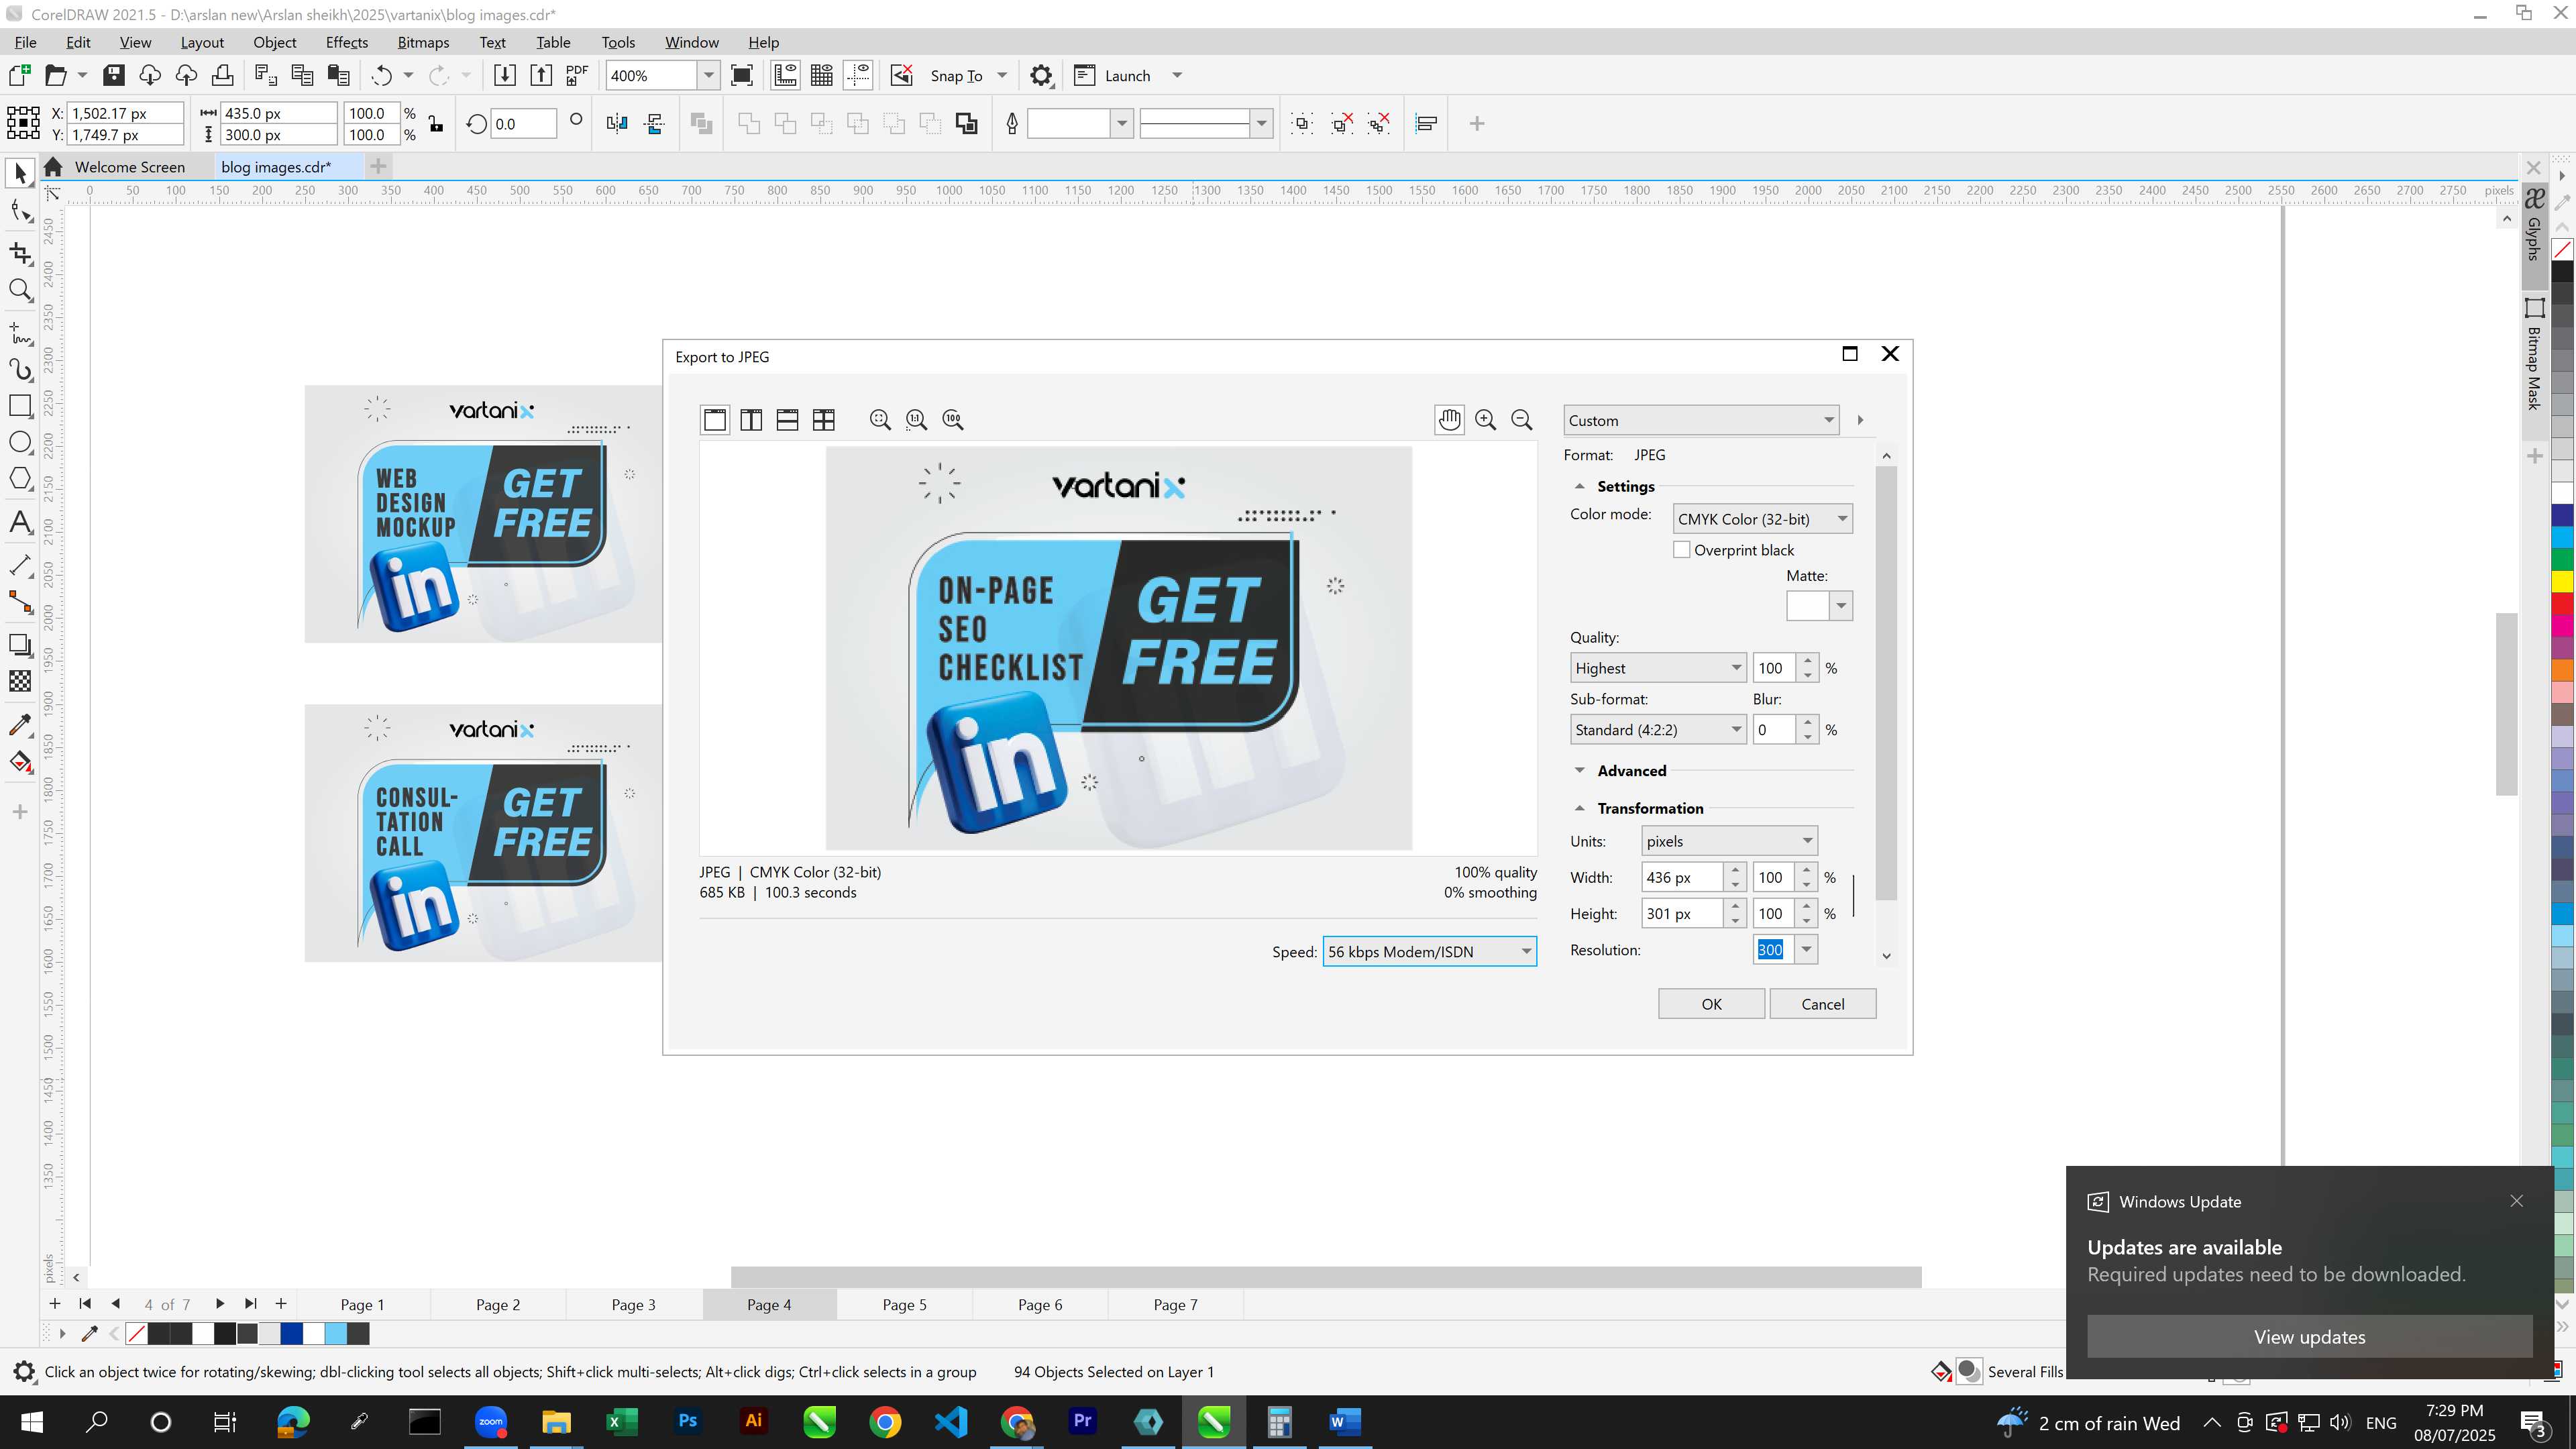Select the Transparency checkerboard tool
This screenshot has height=1449, width=2576.
(x=20, y=681)
